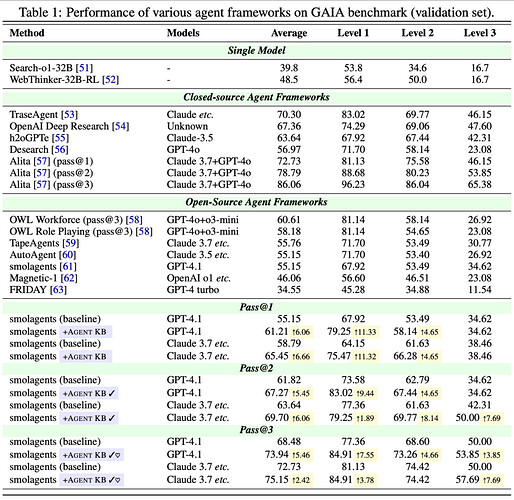Select the 79.25 Level 1 score with ↑11.33

pos(339,332)
